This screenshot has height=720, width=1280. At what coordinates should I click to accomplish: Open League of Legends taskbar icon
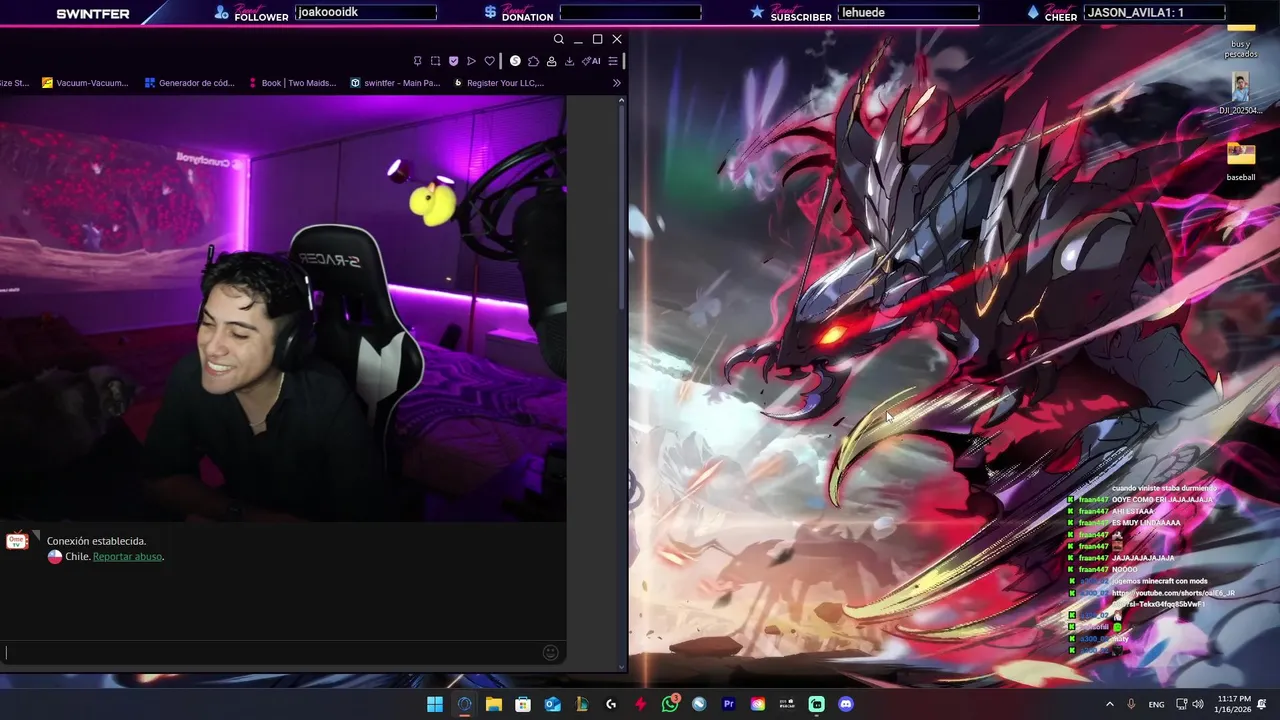581,704
